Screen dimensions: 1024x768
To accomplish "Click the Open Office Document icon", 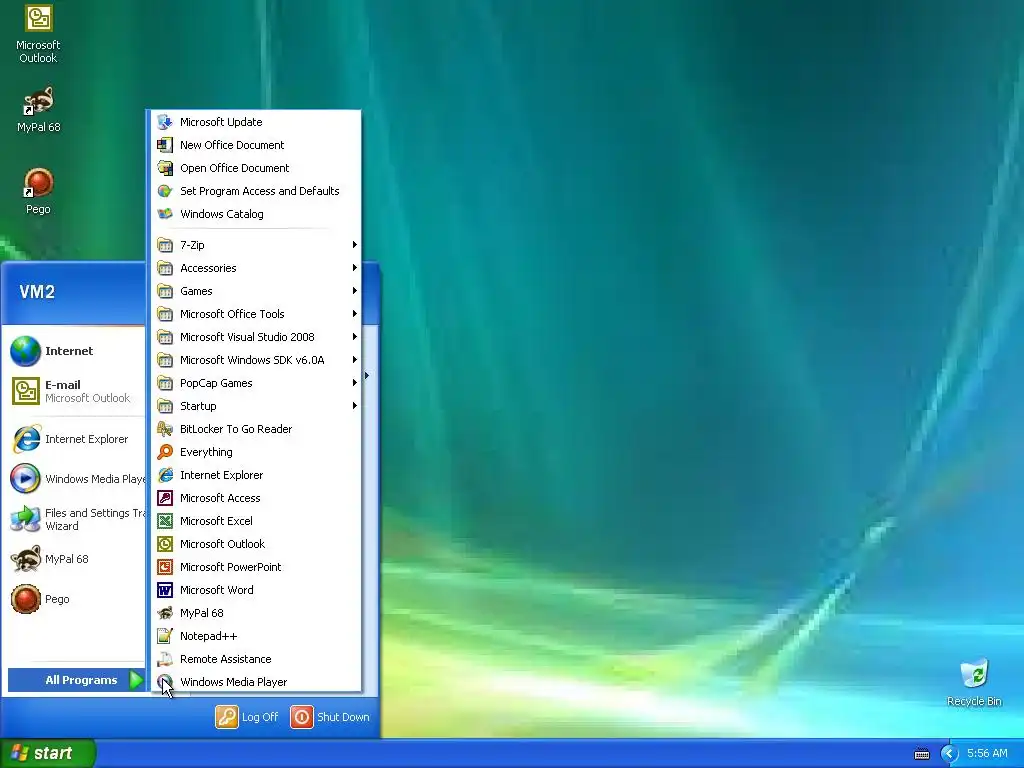I will pos(165,168).
